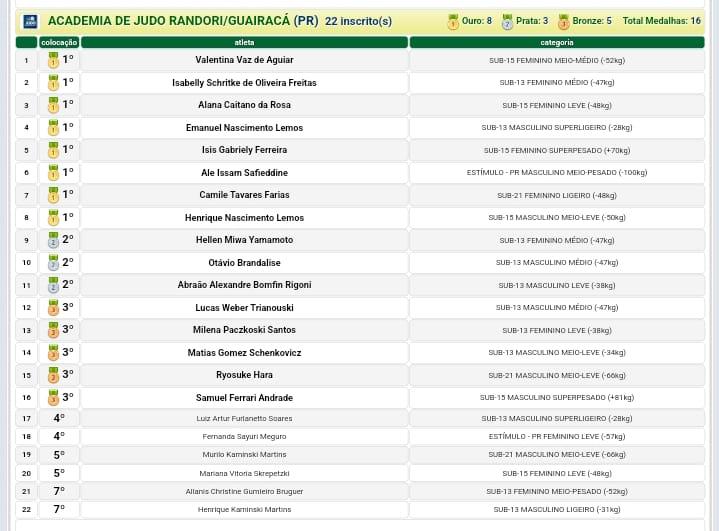
Task: Select athlete name Camile Tavares Farias
Action: coord(244,194)
